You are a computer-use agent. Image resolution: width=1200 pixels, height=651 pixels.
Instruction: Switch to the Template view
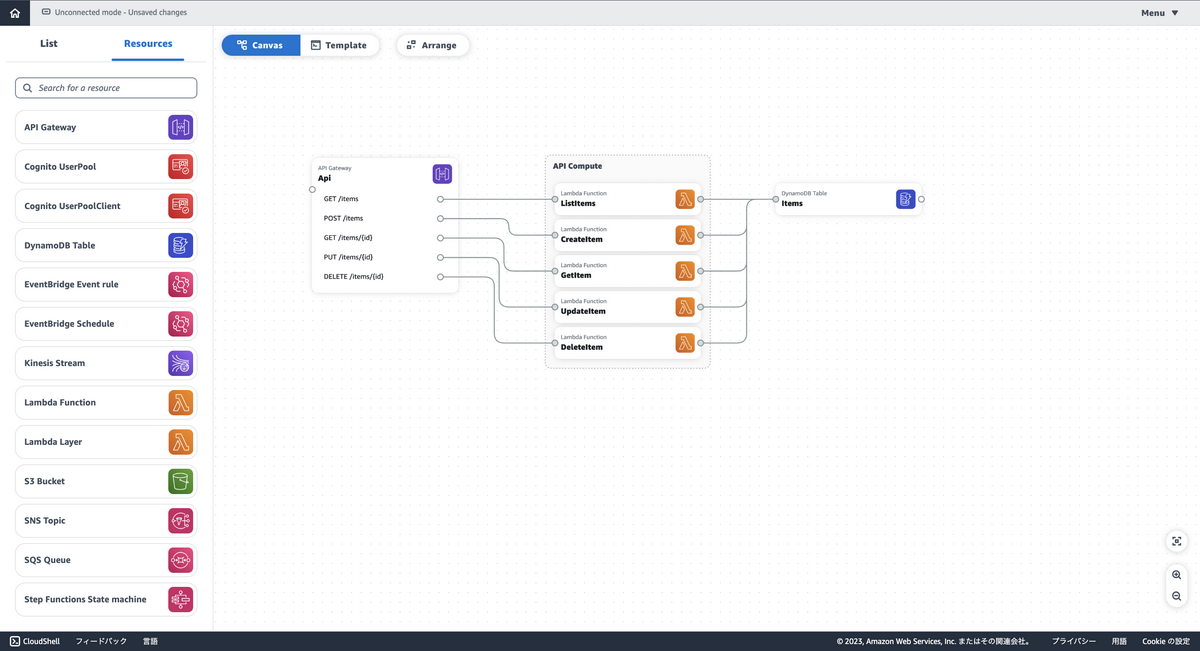point(340,45)
